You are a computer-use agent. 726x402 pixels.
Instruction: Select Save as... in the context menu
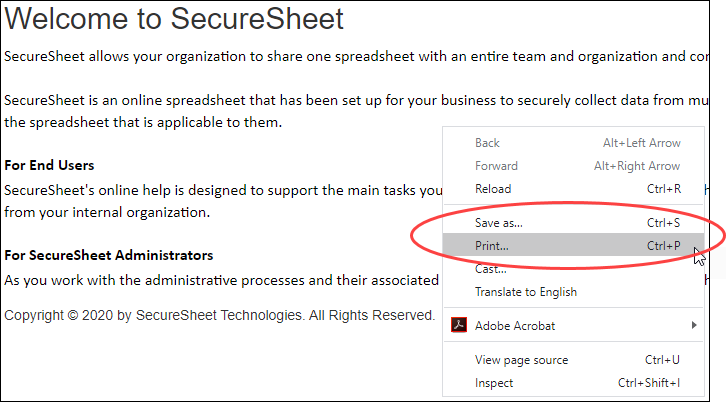498,222
